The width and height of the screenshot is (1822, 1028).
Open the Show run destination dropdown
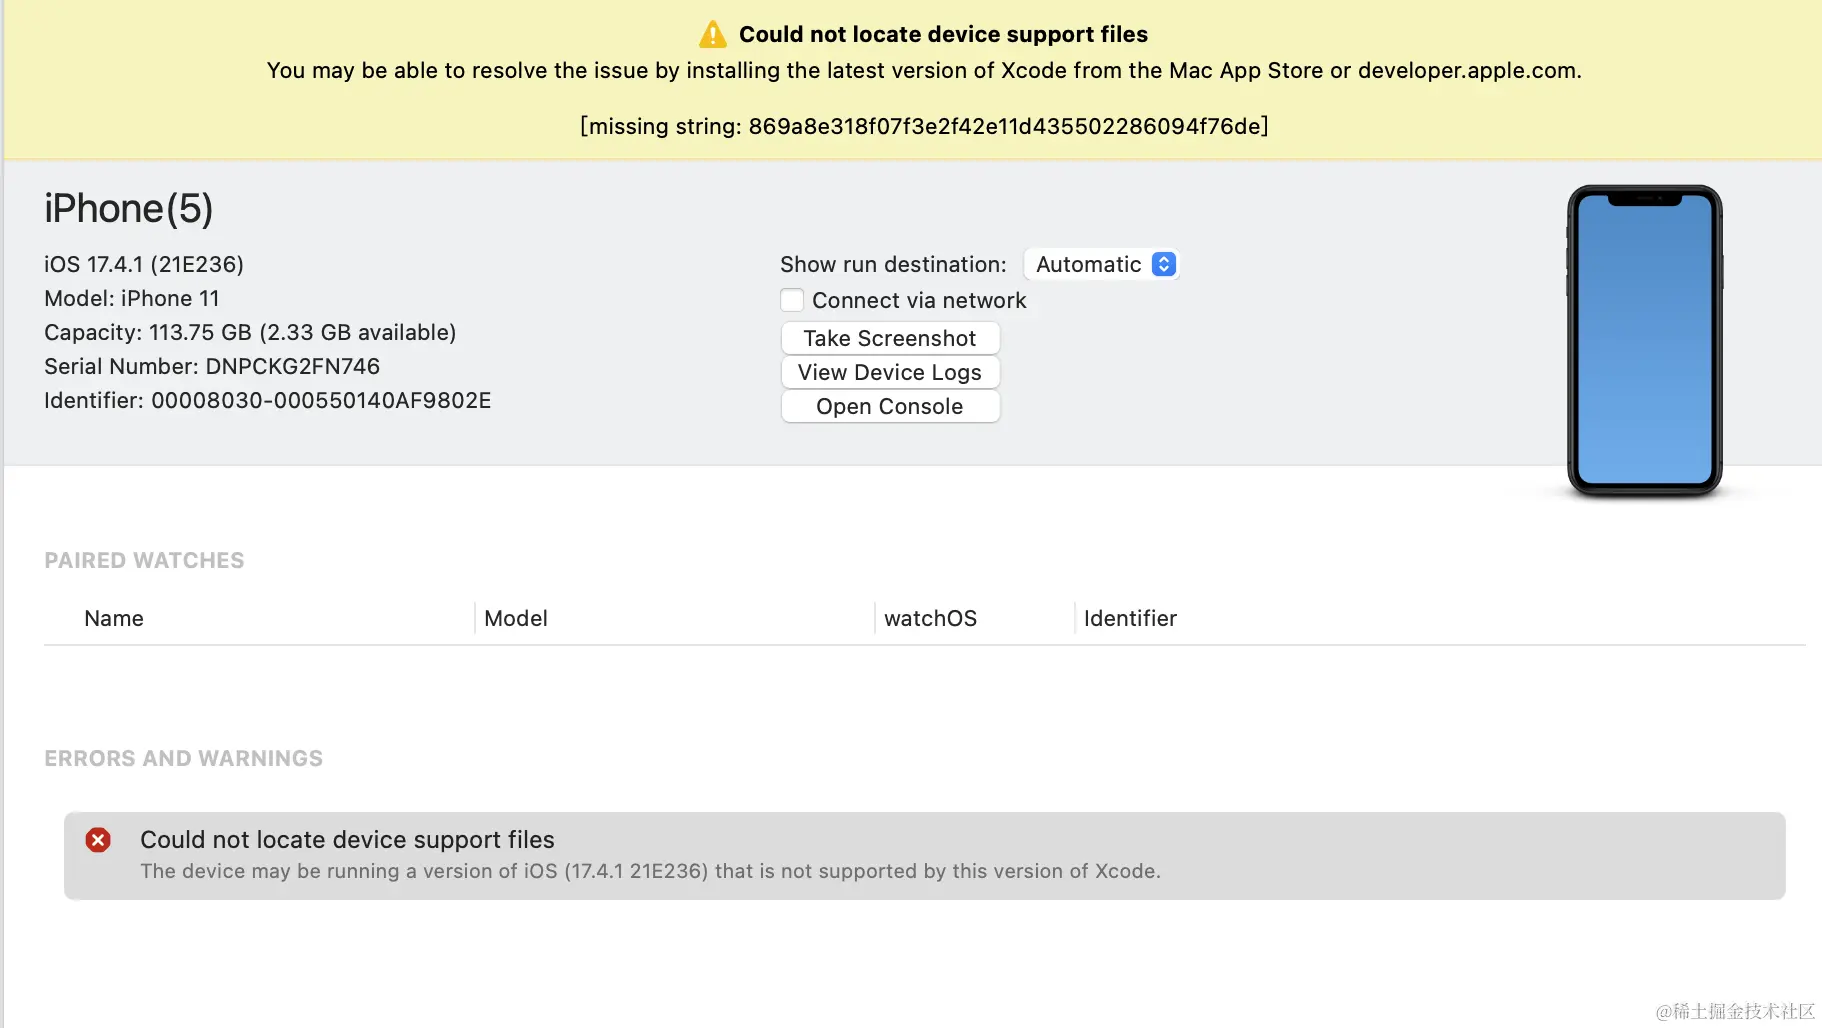1102,264
